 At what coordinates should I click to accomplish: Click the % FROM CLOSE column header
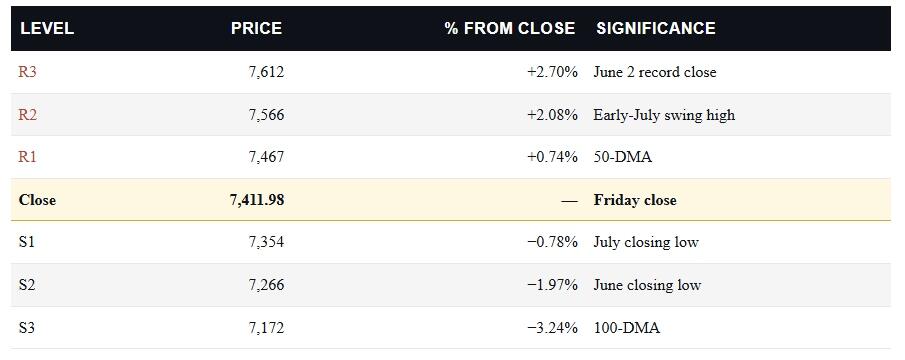pyautogui.click(x=510, y=28)
